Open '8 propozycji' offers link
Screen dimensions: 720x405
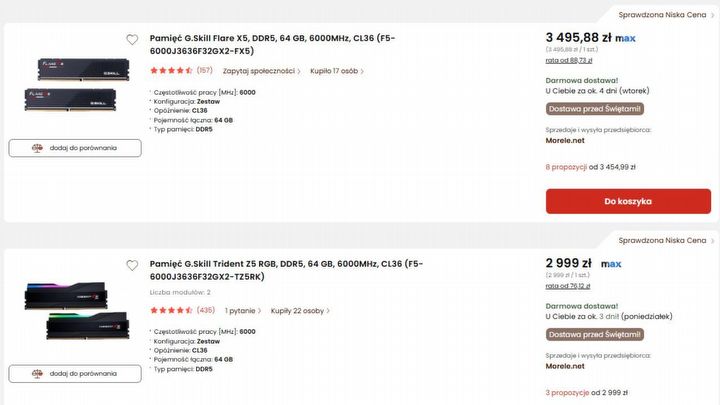click(565, 167)
